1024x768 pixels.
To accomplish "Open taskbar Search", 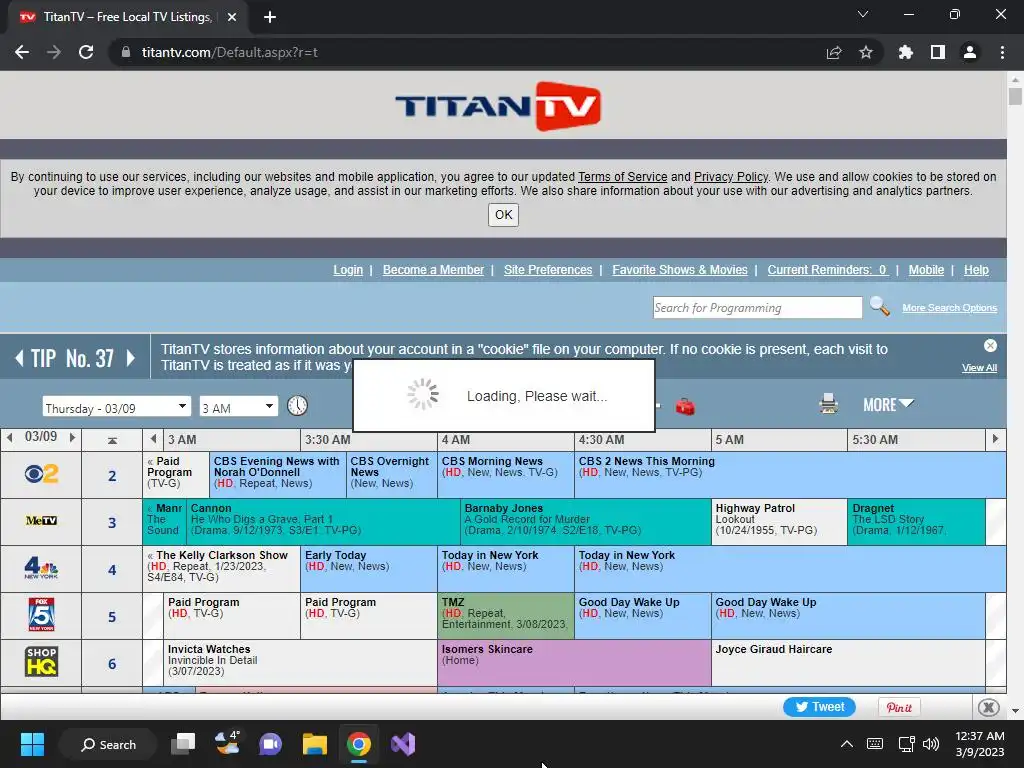I will click(108, 744).
